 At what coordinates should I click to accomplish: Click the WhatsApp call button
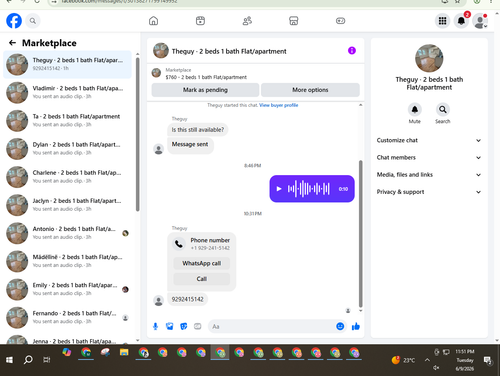click(x=202, y=263)
